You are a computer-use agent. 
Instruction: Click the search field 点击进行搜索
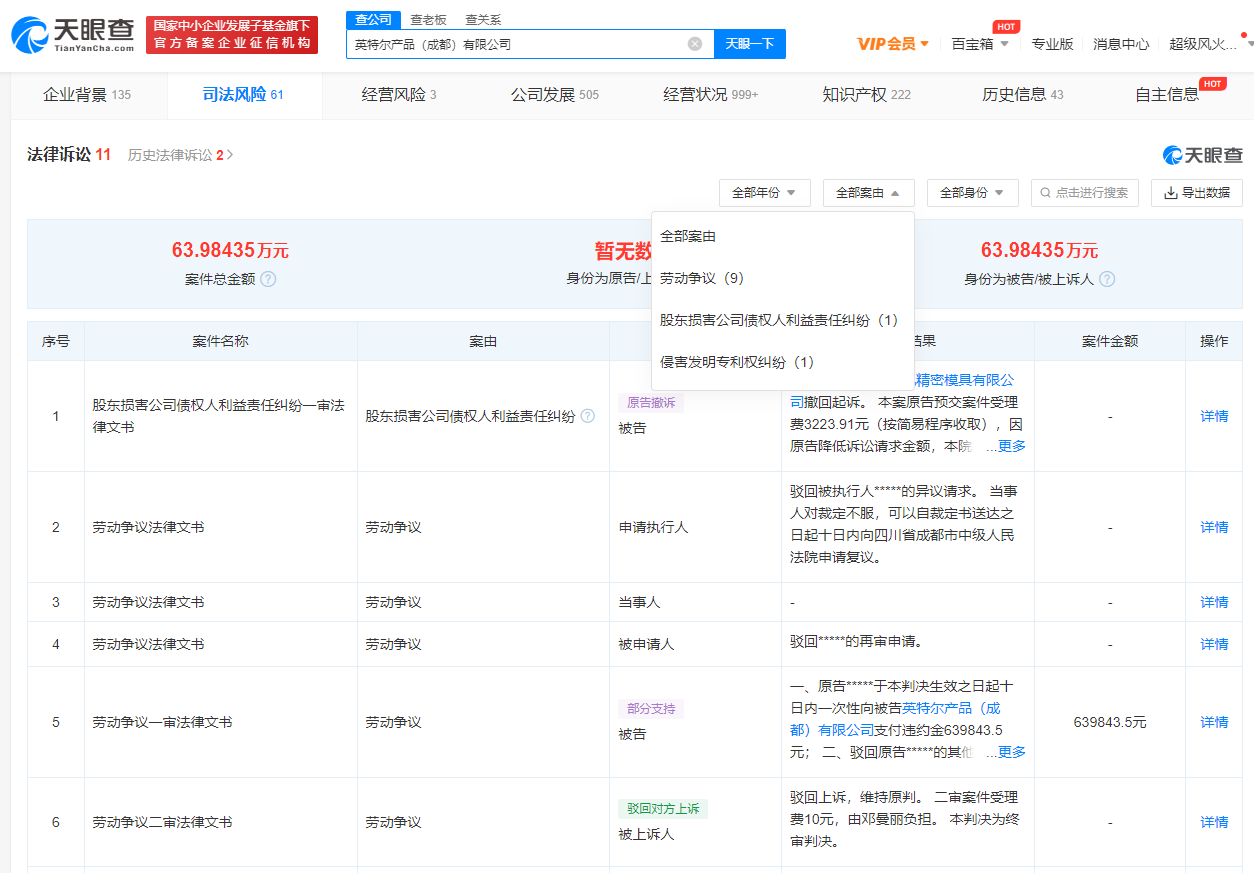1086,193
